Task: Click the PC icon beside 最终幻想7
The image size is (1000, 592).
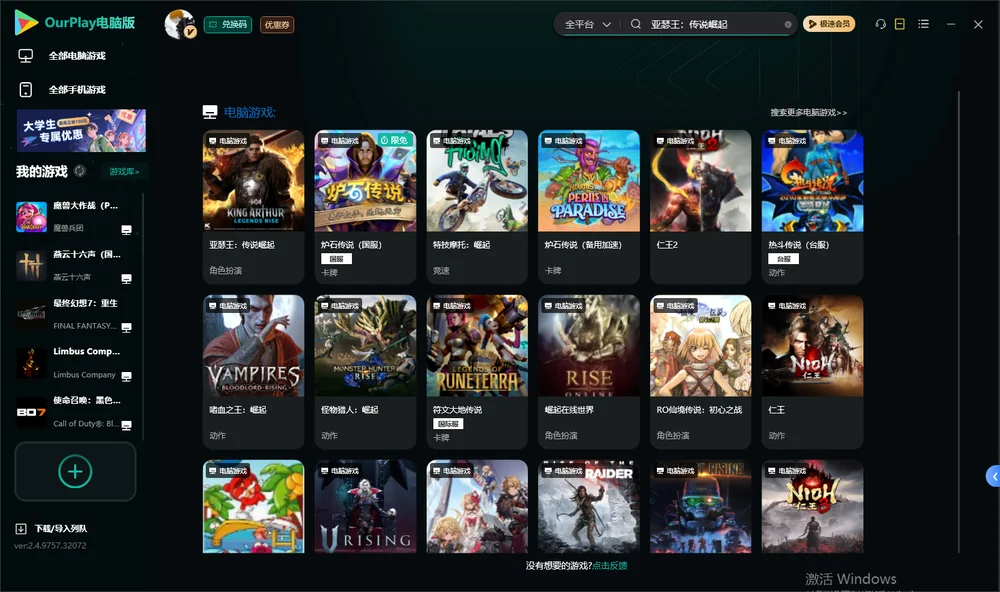Action: [126, 327]
